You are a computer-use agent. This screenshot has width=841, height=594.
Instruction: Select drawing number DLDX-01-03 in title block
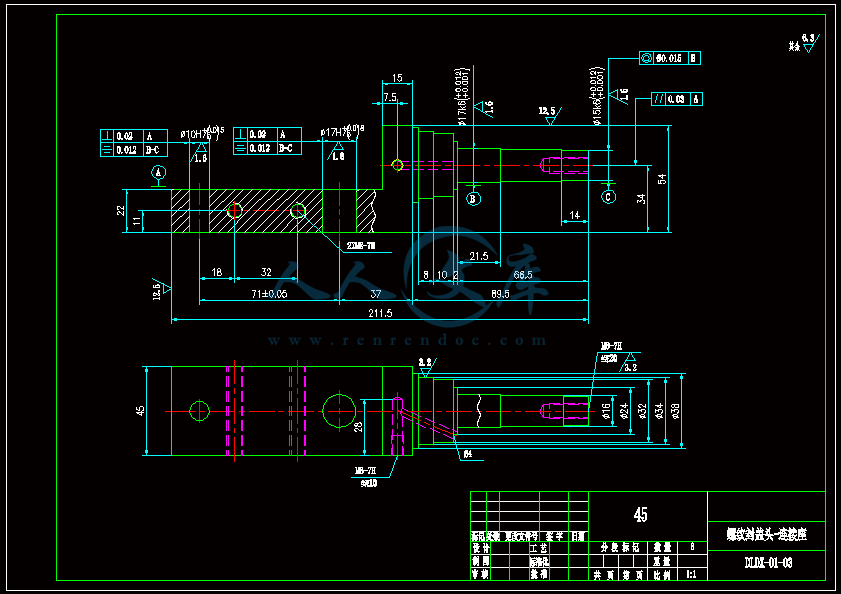click(768, 562)
